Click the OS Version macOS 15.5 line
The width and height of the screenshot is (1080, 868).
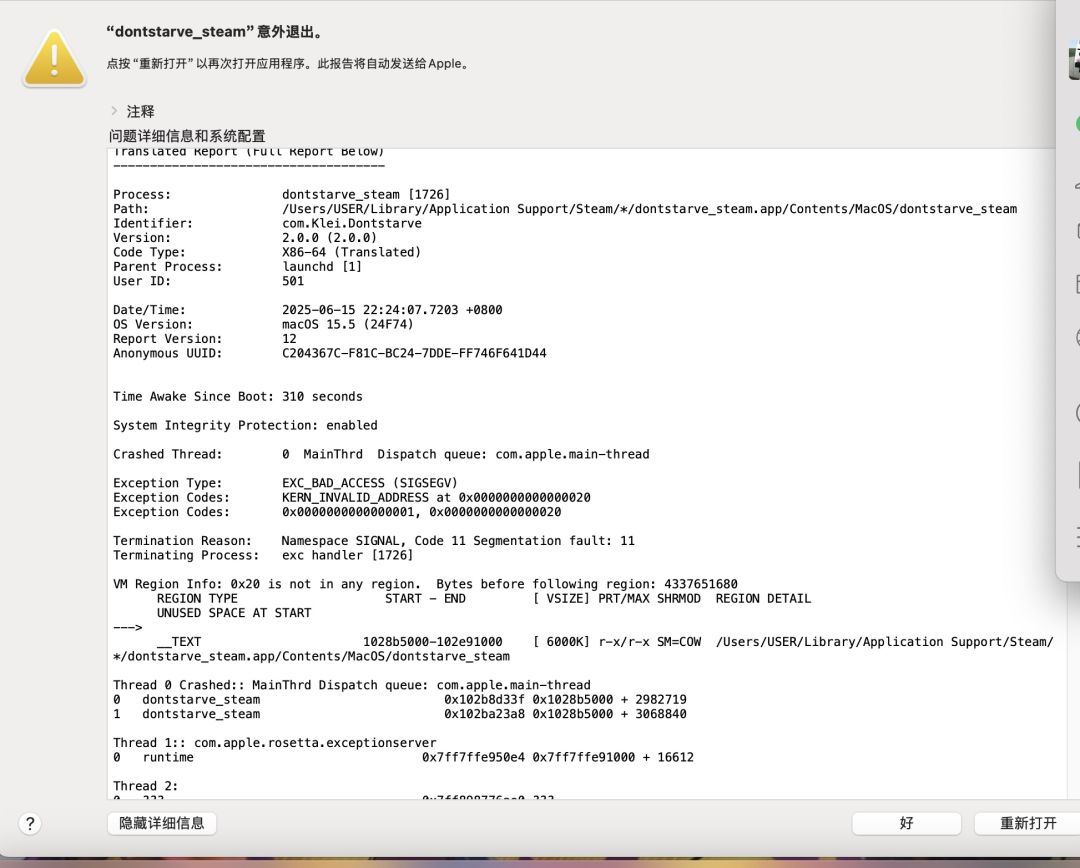(263, 324)
